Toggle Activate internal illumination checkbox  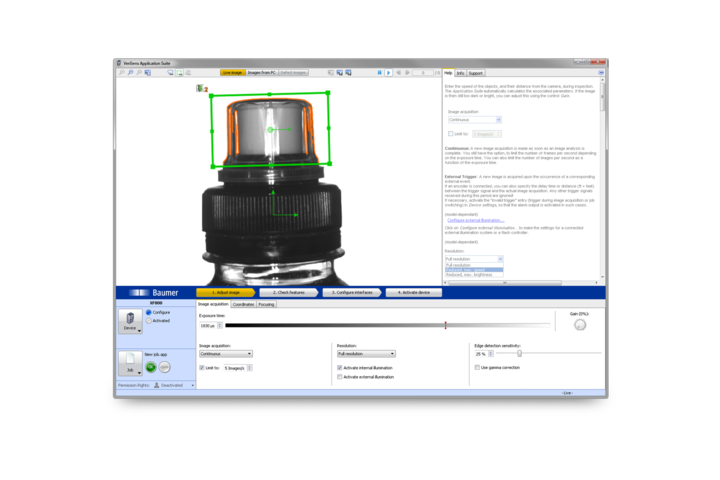339,367
